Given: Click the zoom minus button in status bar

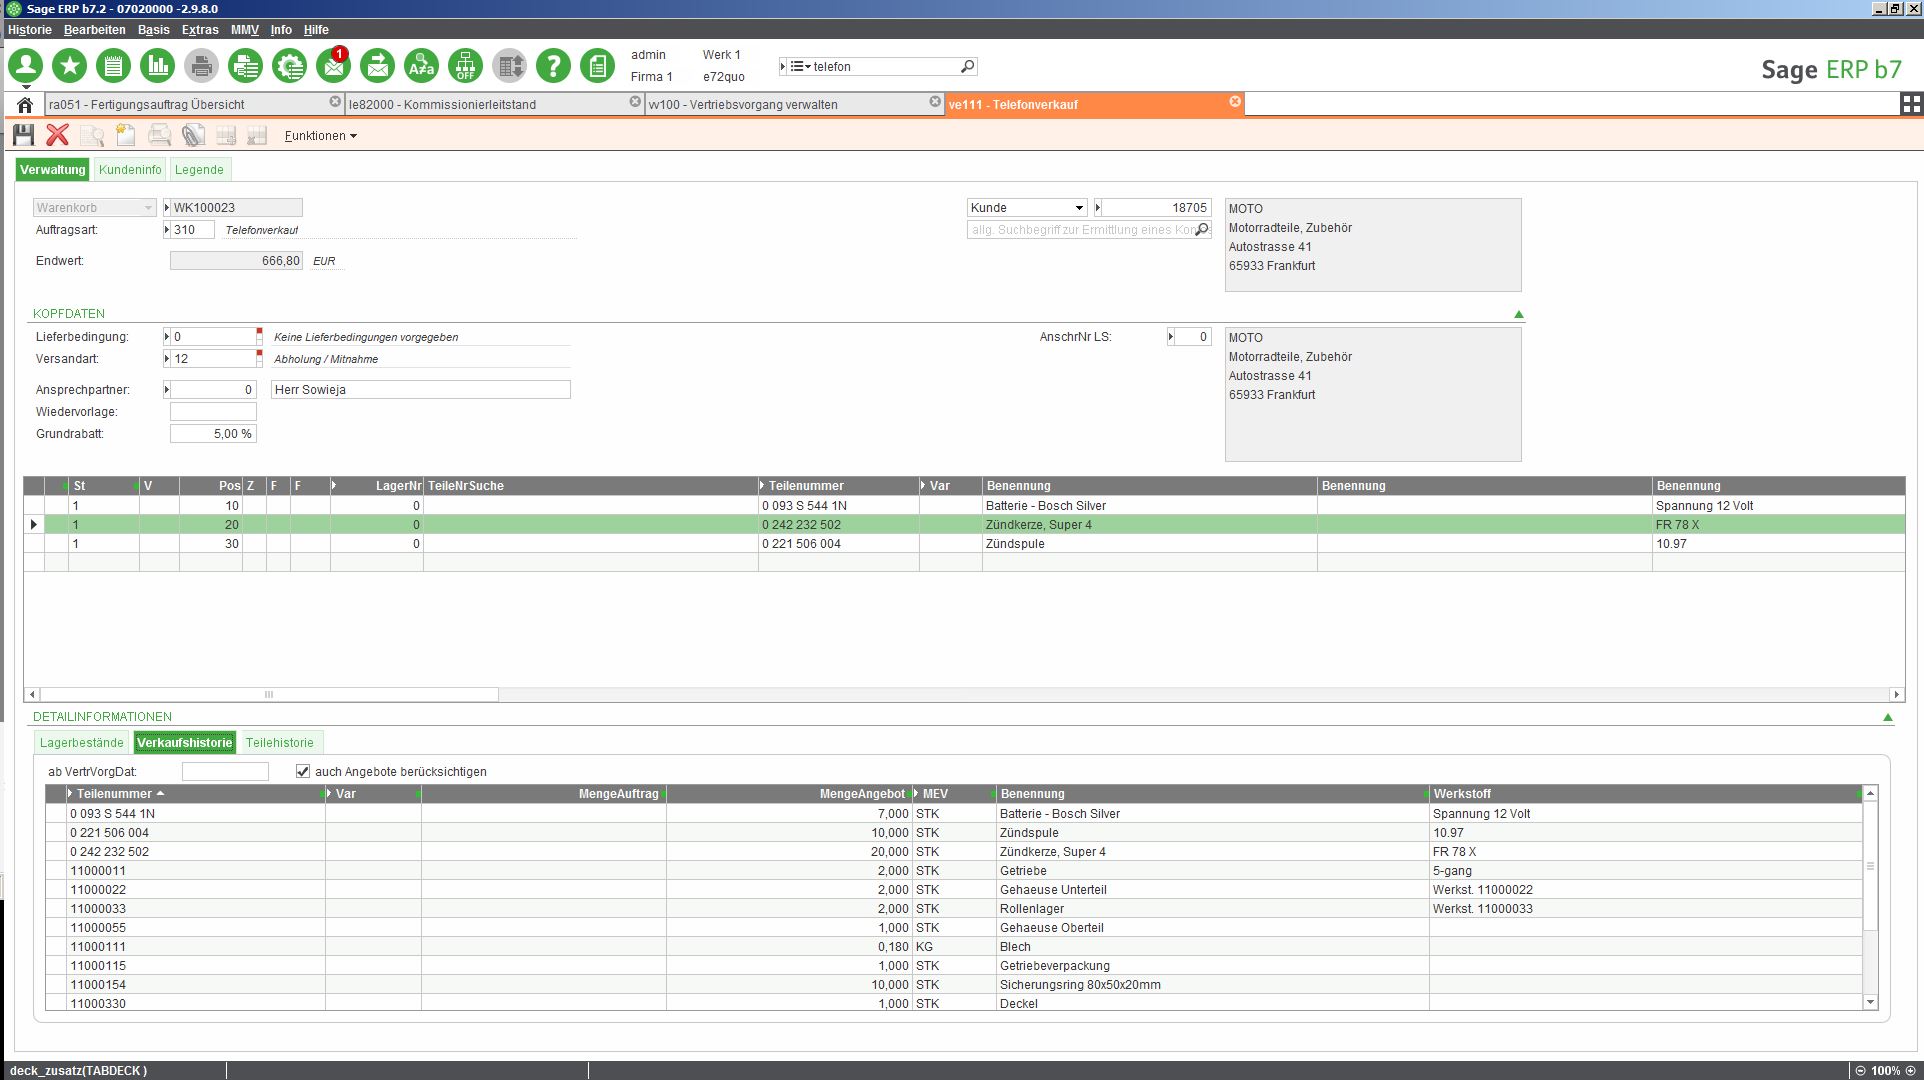Looking at the screenshot, I should click(1861, 1070).
